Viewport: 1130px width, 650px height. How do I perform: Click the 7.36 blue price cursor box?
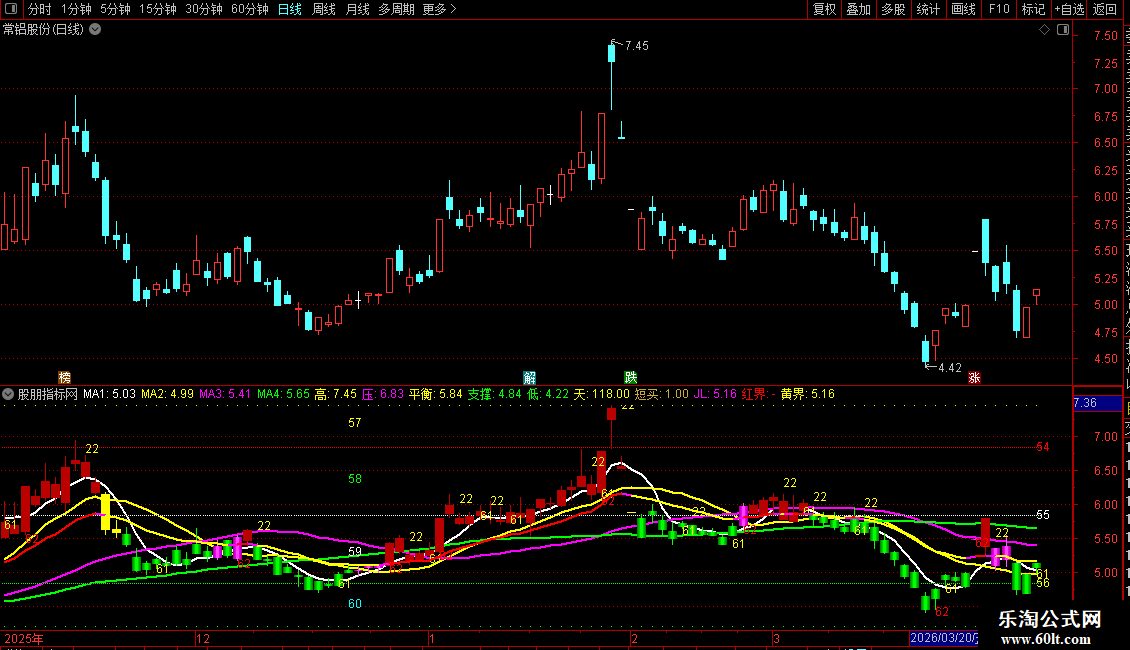pyautogui.click(x=1098, y=403)
